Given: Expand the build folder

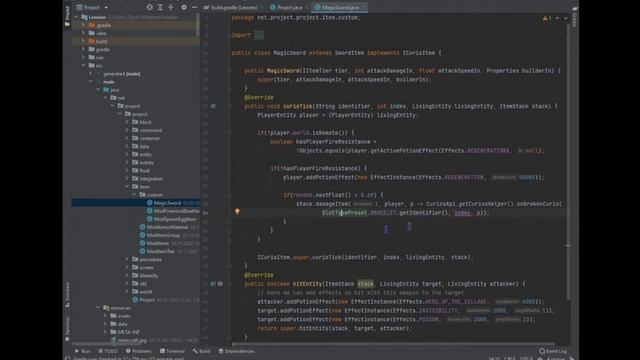Looking at the screenshot, I should (84, 41).
